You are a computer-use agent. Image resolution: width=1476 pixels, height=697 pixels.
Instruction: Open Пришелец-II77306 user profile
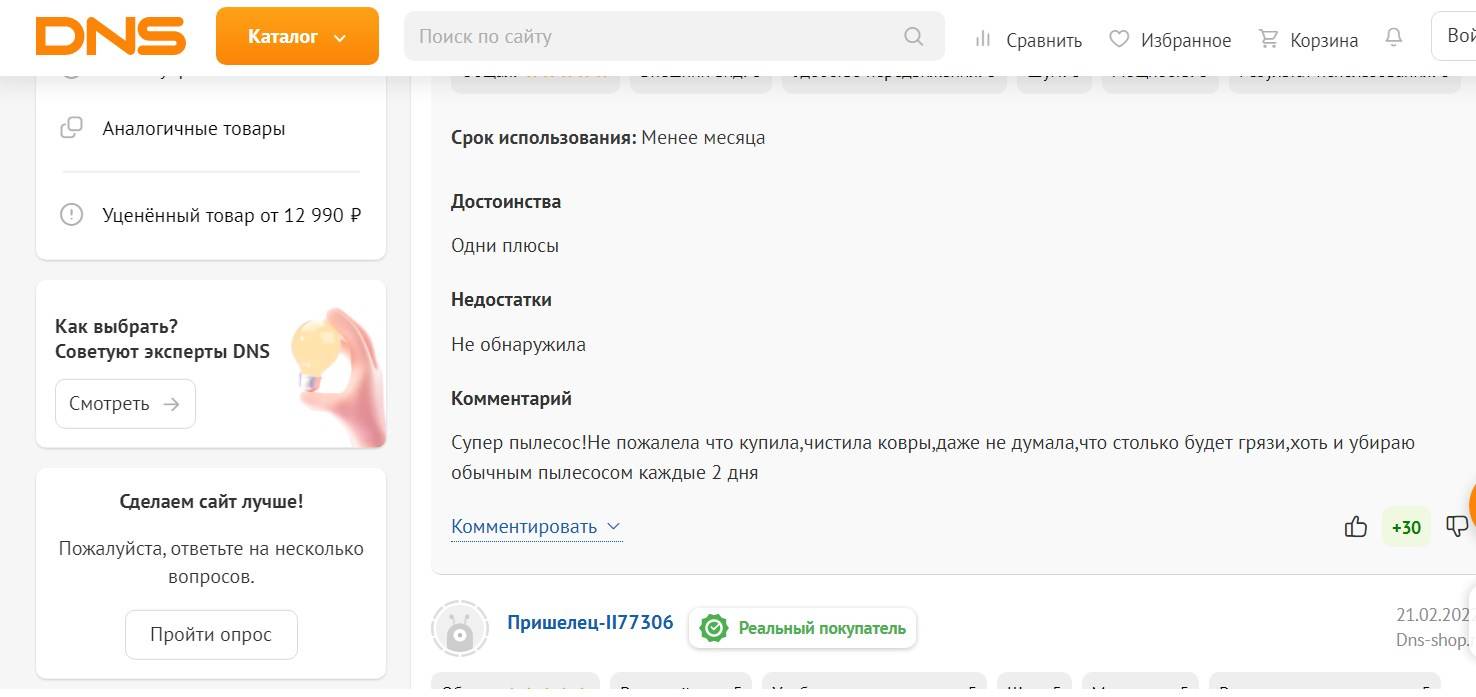click(590, 624)
